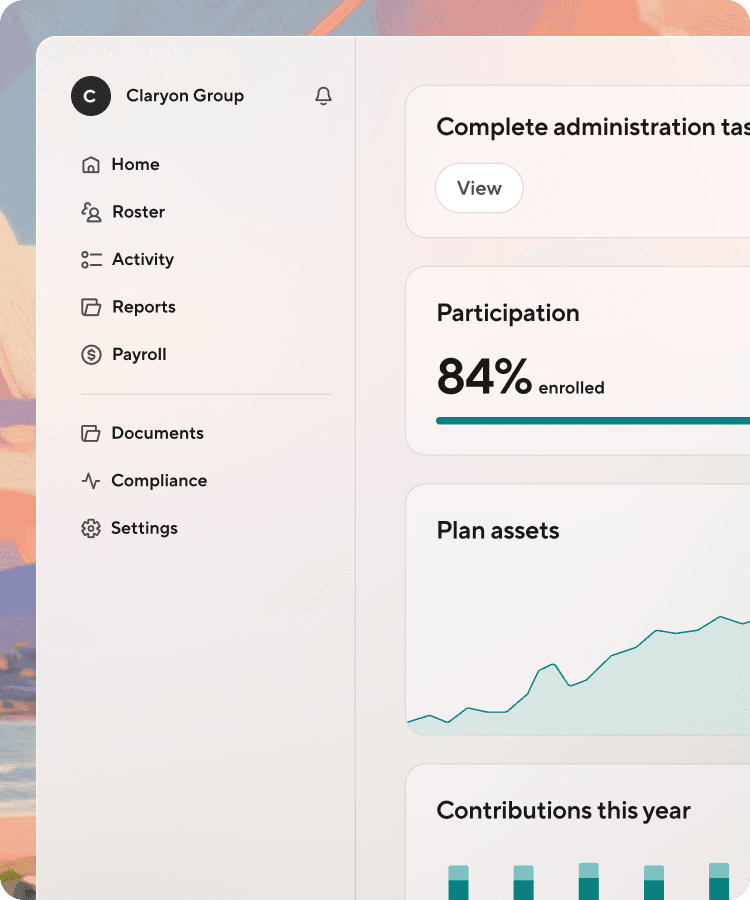Click the Settings gear icon

pyautogui.click(x=90, y=528)
